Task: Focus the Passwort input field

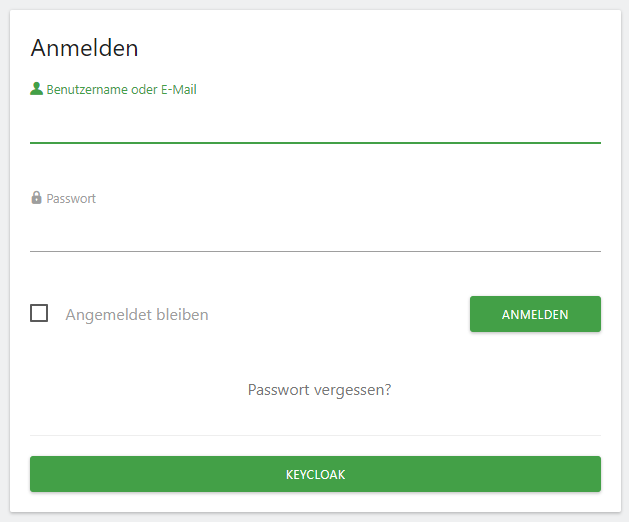Action: [315, 231]
